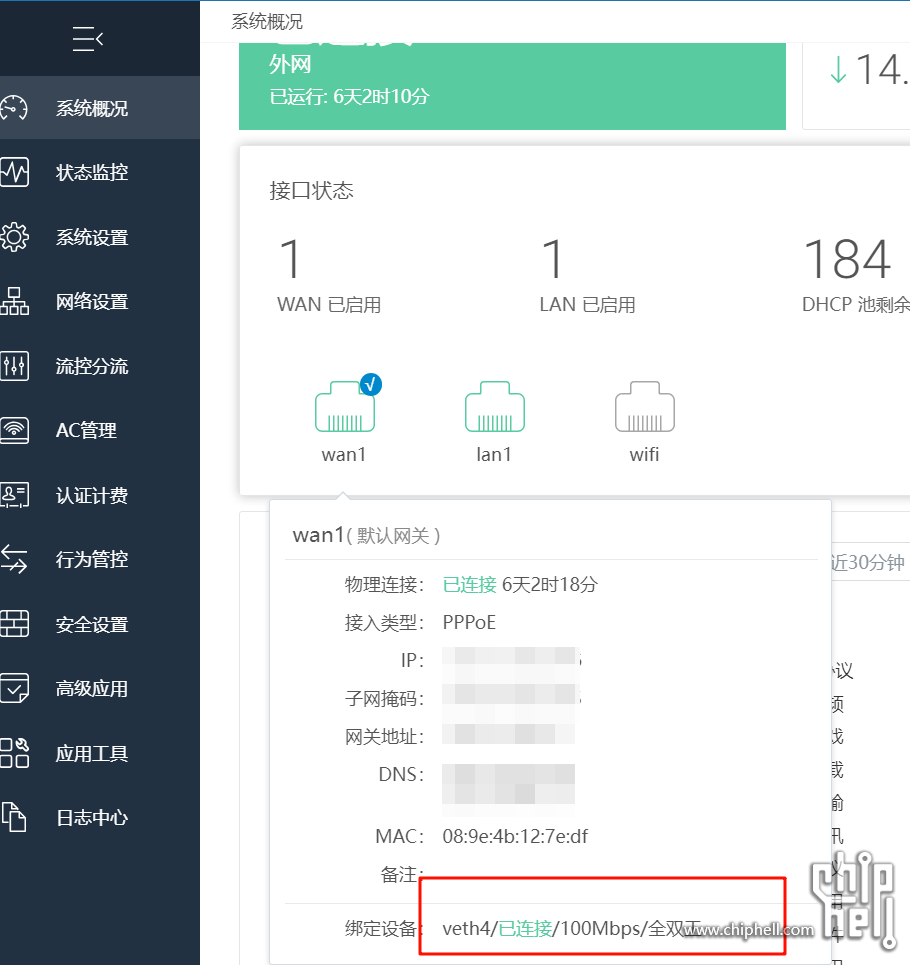Click the 已运行: 6天2时10分 uptime text

pyautogui.click(x=349, y=97)
